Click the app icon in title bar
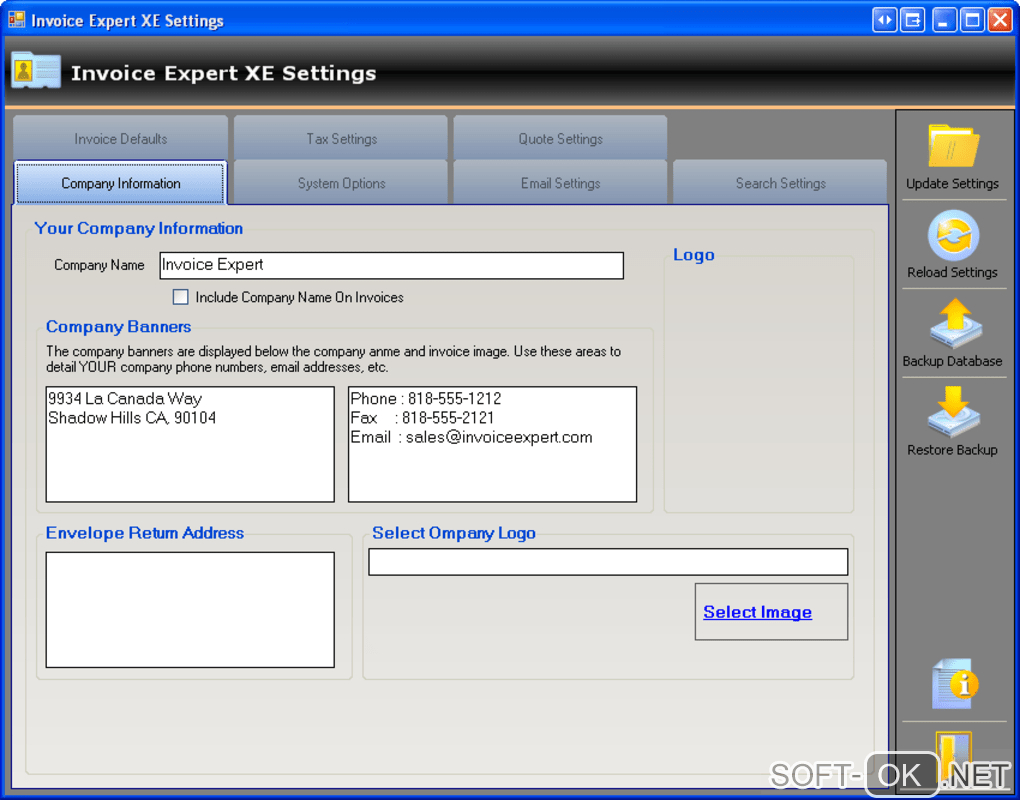The width and height of the screenshot is (1020, 800). click(17, 20)
